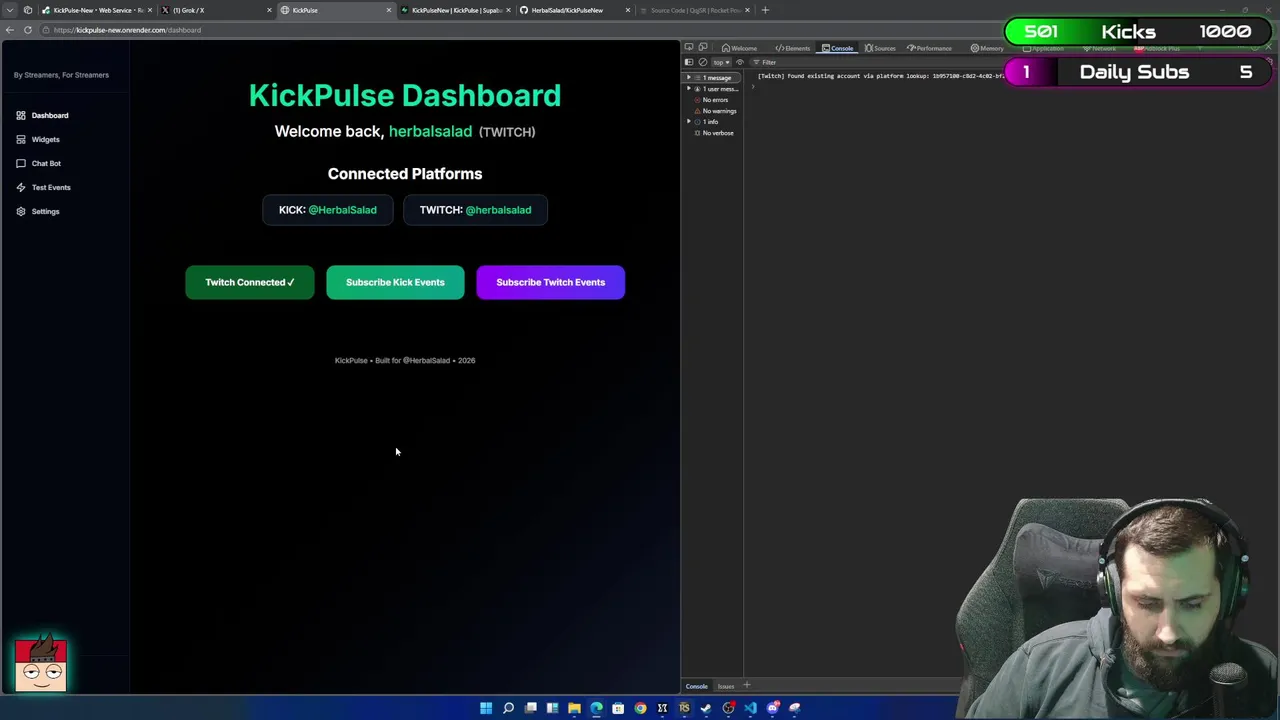Click the console prompt chevron
Image resolution: width=1280 pixels, height=720 pixels.
[753, 87]
